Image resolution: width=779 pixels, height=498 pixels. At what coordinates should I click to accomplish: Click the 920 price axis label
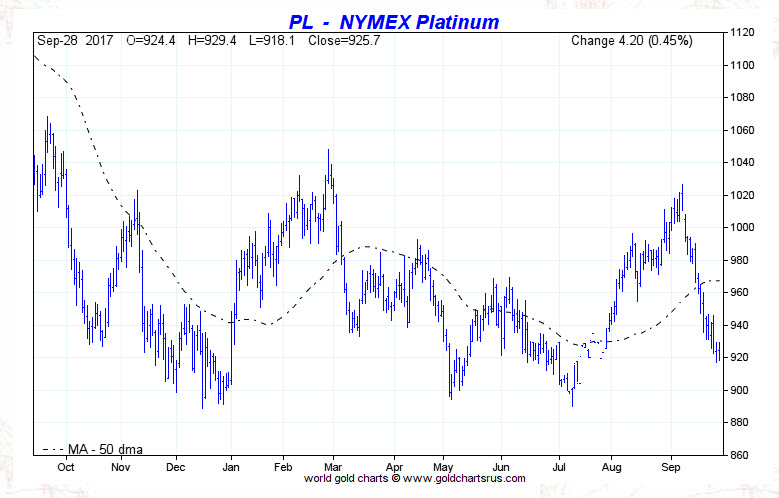tap(739, 358)
